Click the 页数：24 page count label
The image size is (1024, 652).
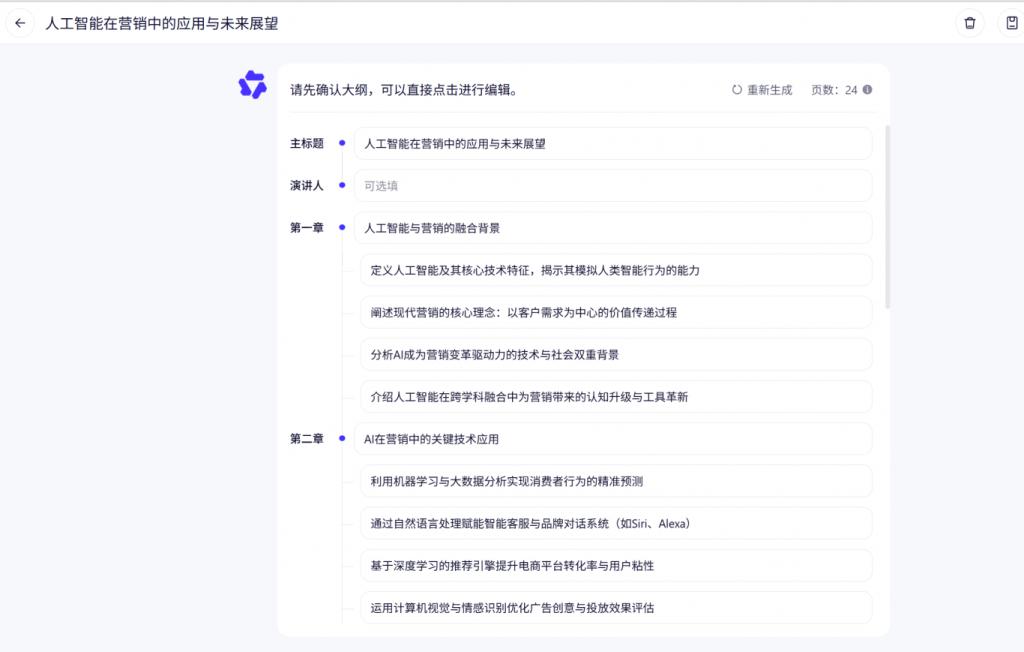coord(833,90)
